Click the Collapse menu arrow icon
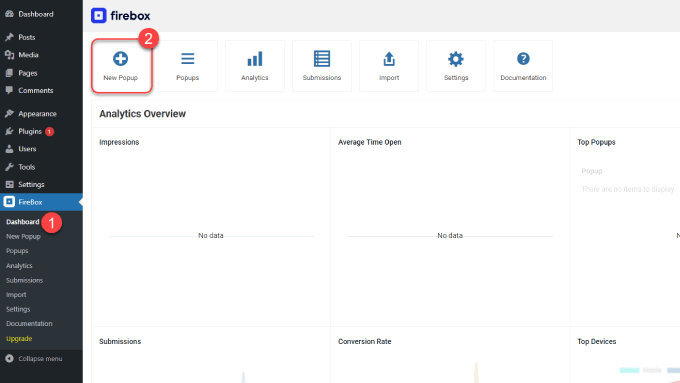680x383 pixels. (x=9, y=359)
